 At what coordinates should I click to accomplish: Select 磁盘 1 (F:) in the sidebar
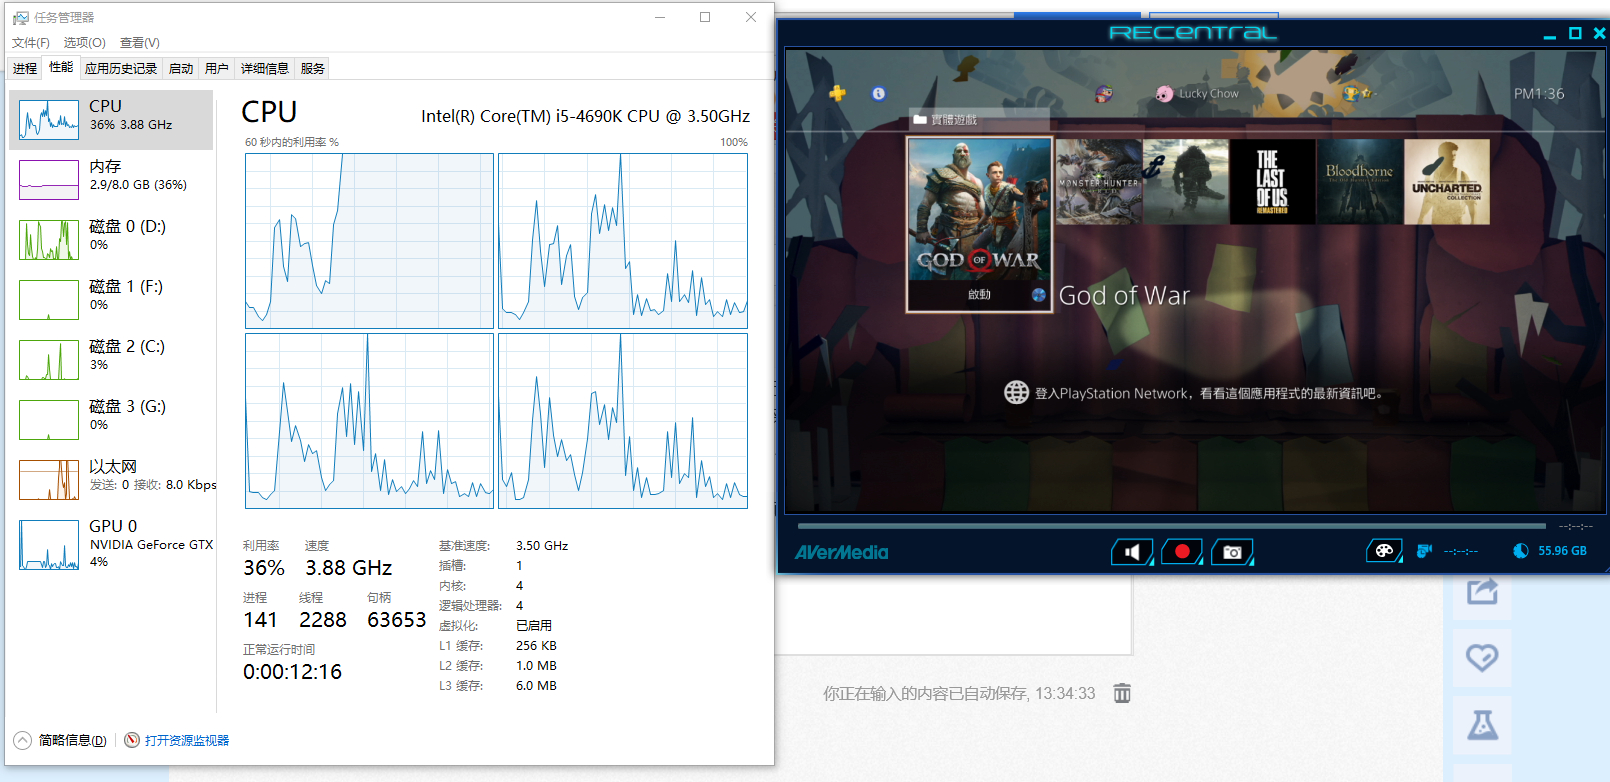(x=111, y=300)
